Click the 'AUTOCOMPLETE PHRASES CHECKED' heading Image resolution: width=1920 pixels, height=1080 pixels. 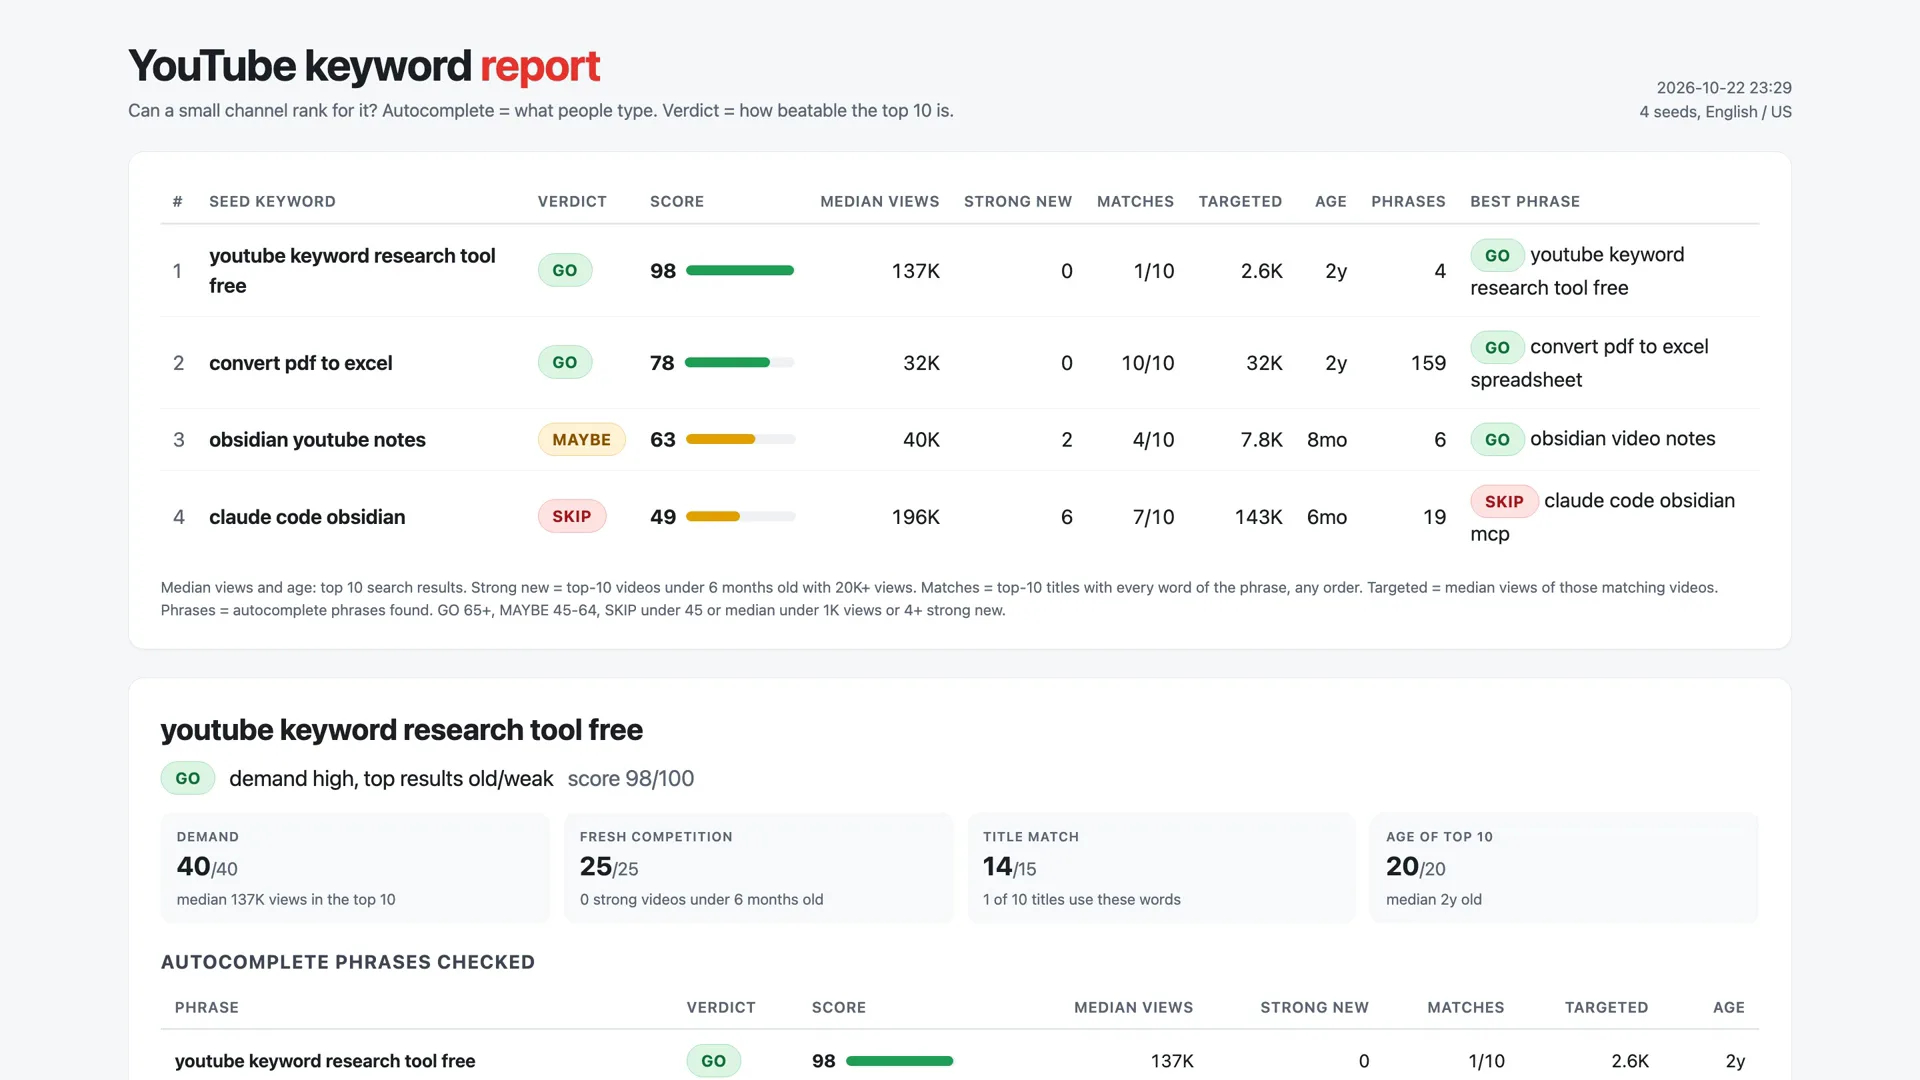348,962
